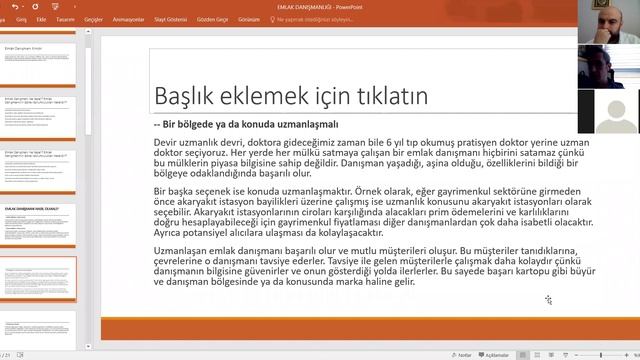640x360 pixels.
Task: Click the zoom slider handle
Action: (601, 355)
